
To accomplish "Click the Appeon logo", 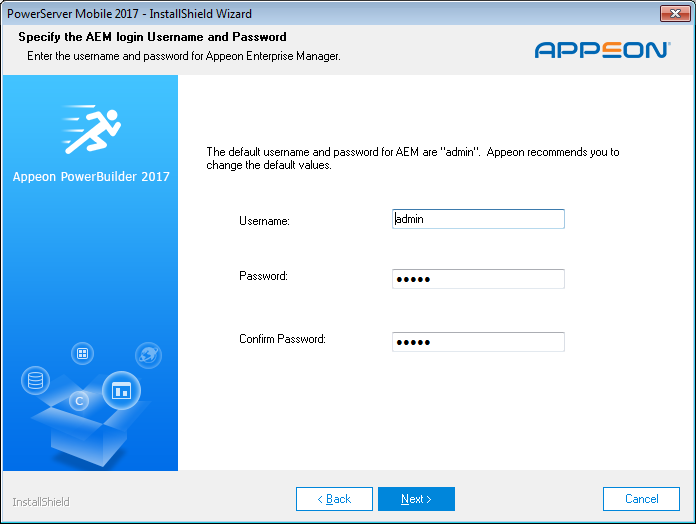I will click(602, 50).
